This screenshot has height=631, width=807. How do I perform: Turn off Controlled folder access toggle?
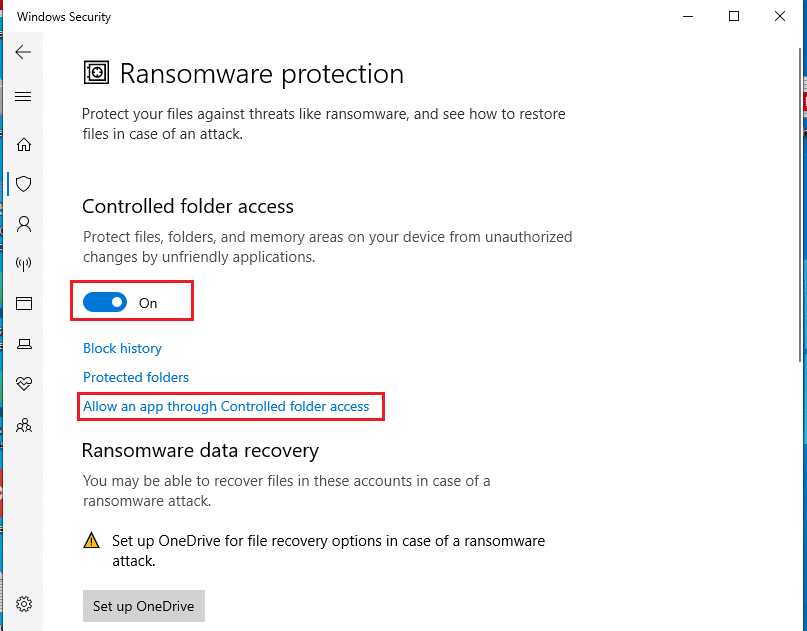[x=105, y=303]
